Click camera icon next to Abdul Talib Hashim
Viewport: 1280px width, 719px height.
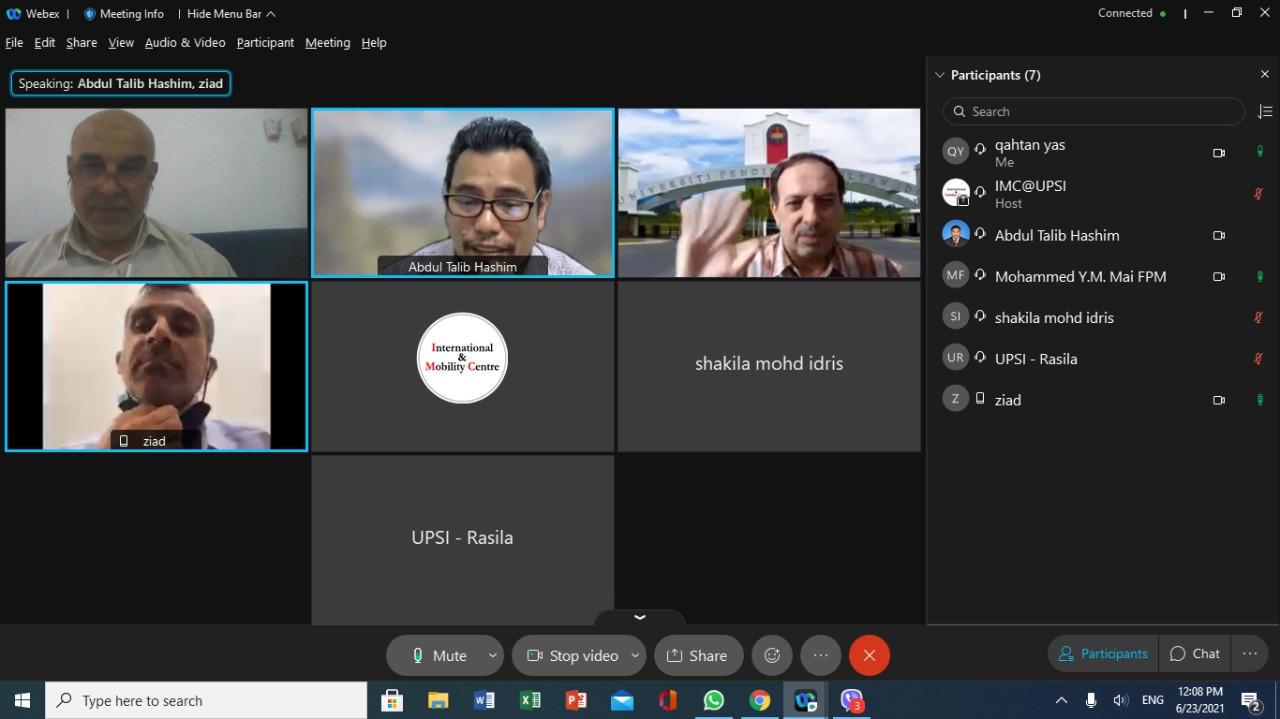pos(1218,236)
